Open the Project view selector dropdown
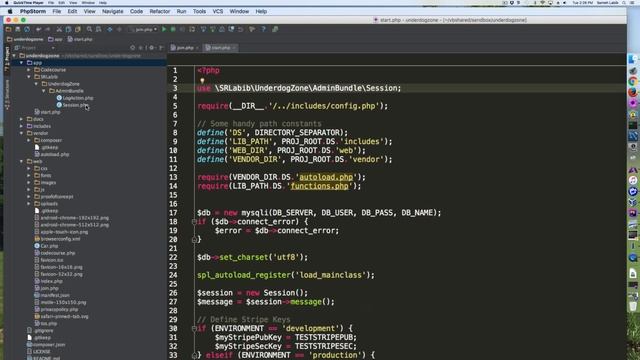The height and width of the screenshot is (360, 640). (x=34, y=48)
